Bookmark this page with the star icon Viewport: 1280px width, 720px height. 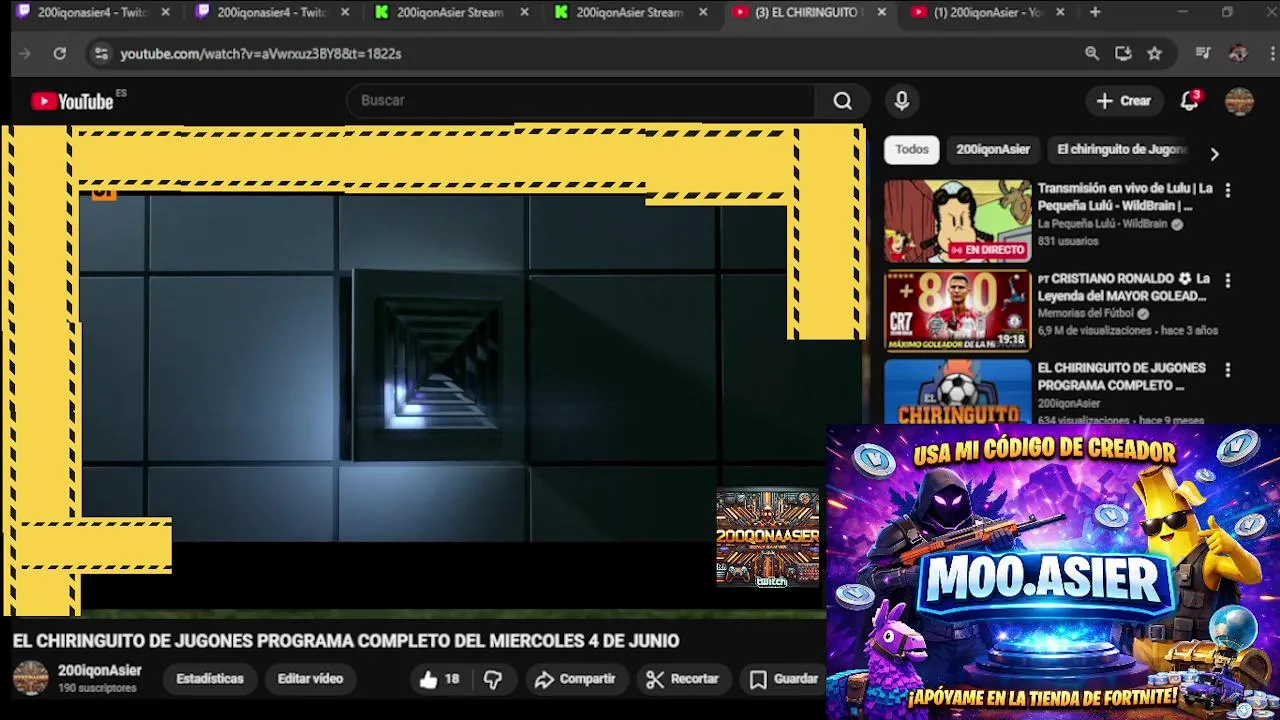click(1155, 53)
